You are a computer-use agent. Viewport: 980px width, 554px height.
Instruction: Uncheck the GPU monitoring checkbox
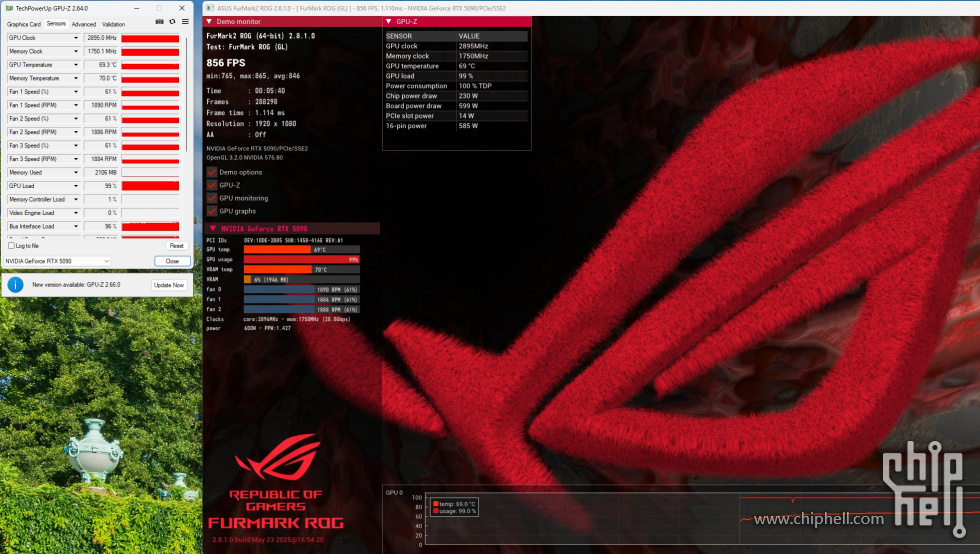pos(212,198)
